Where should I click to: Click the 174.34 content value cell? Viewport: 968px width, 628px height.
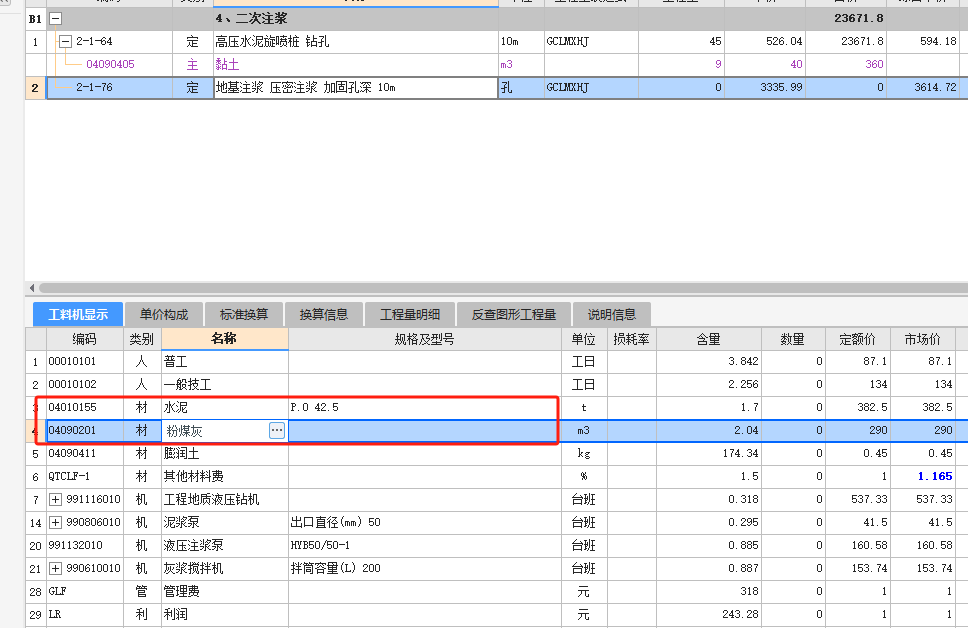(x=709, y=453)
